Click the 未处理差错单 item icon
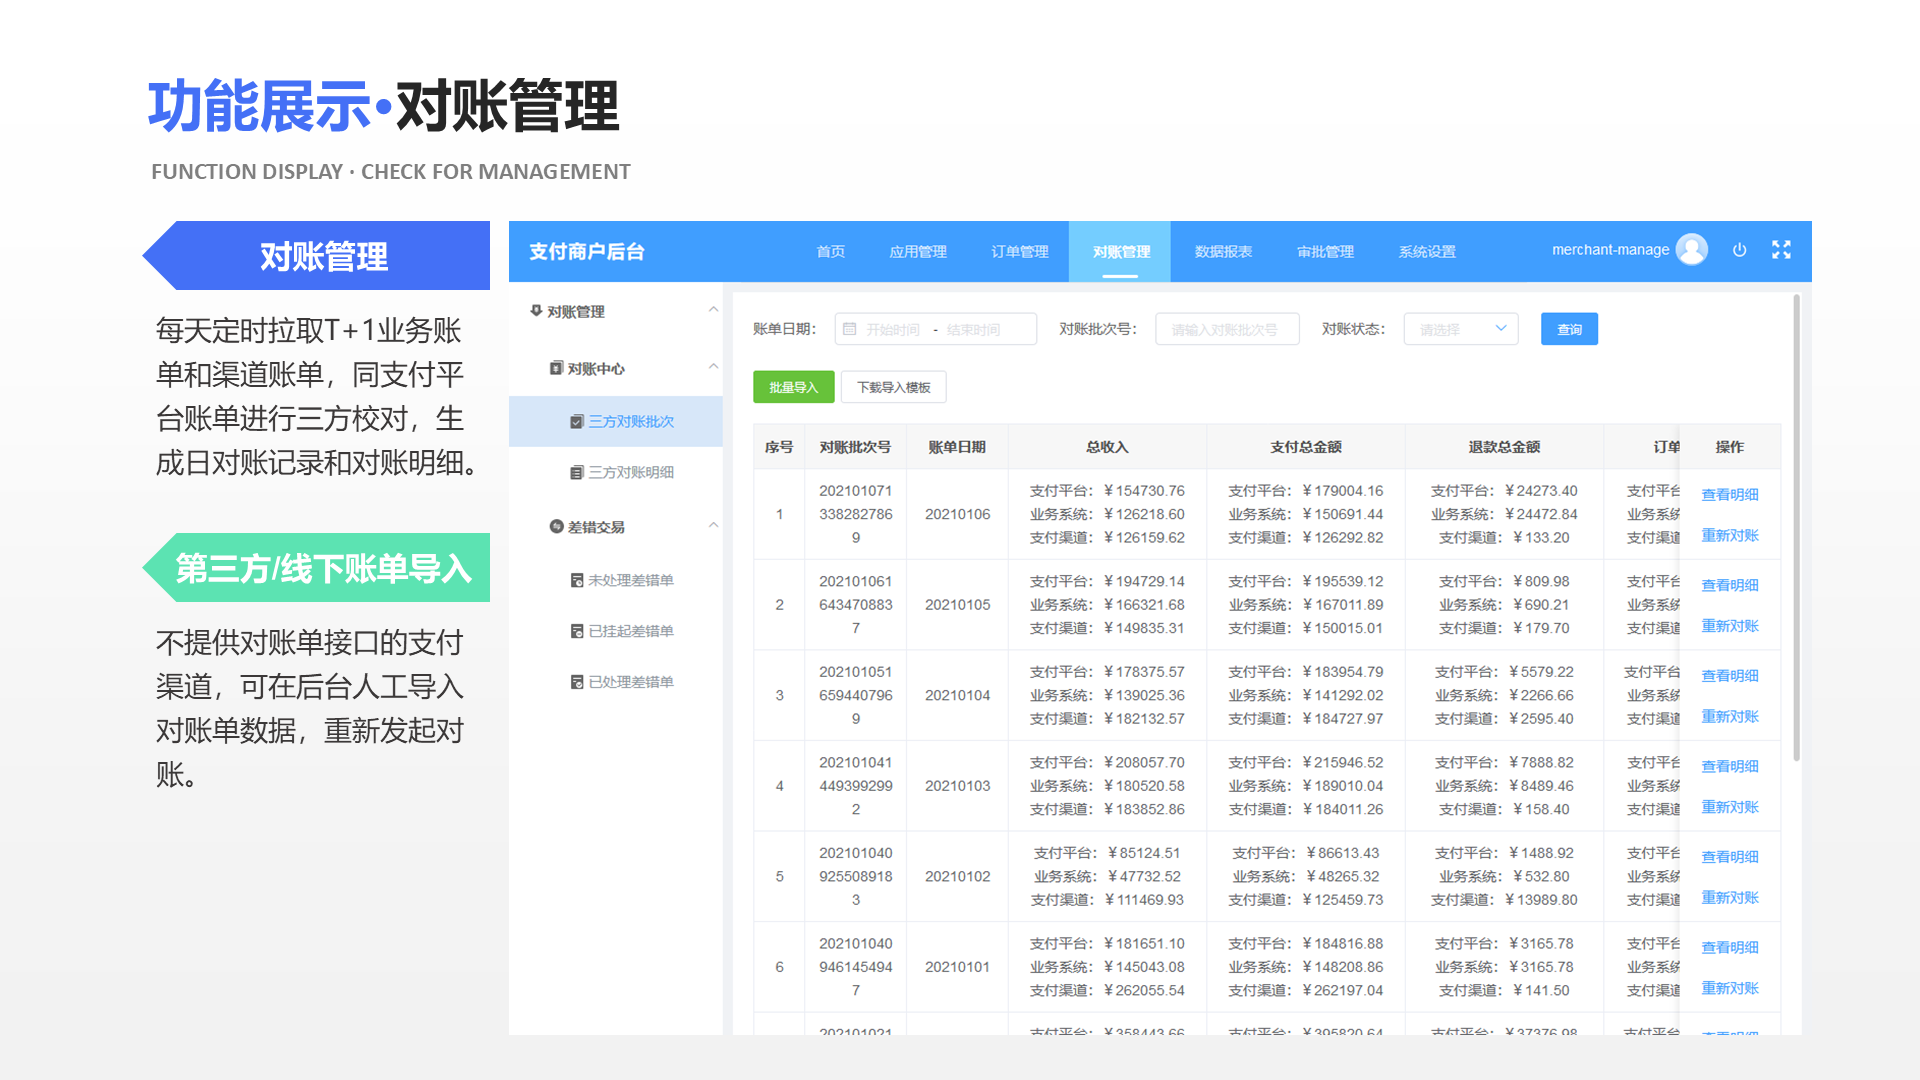Image resolution: width=1920 pixels, height=1080 pixels. pos(575,579)
